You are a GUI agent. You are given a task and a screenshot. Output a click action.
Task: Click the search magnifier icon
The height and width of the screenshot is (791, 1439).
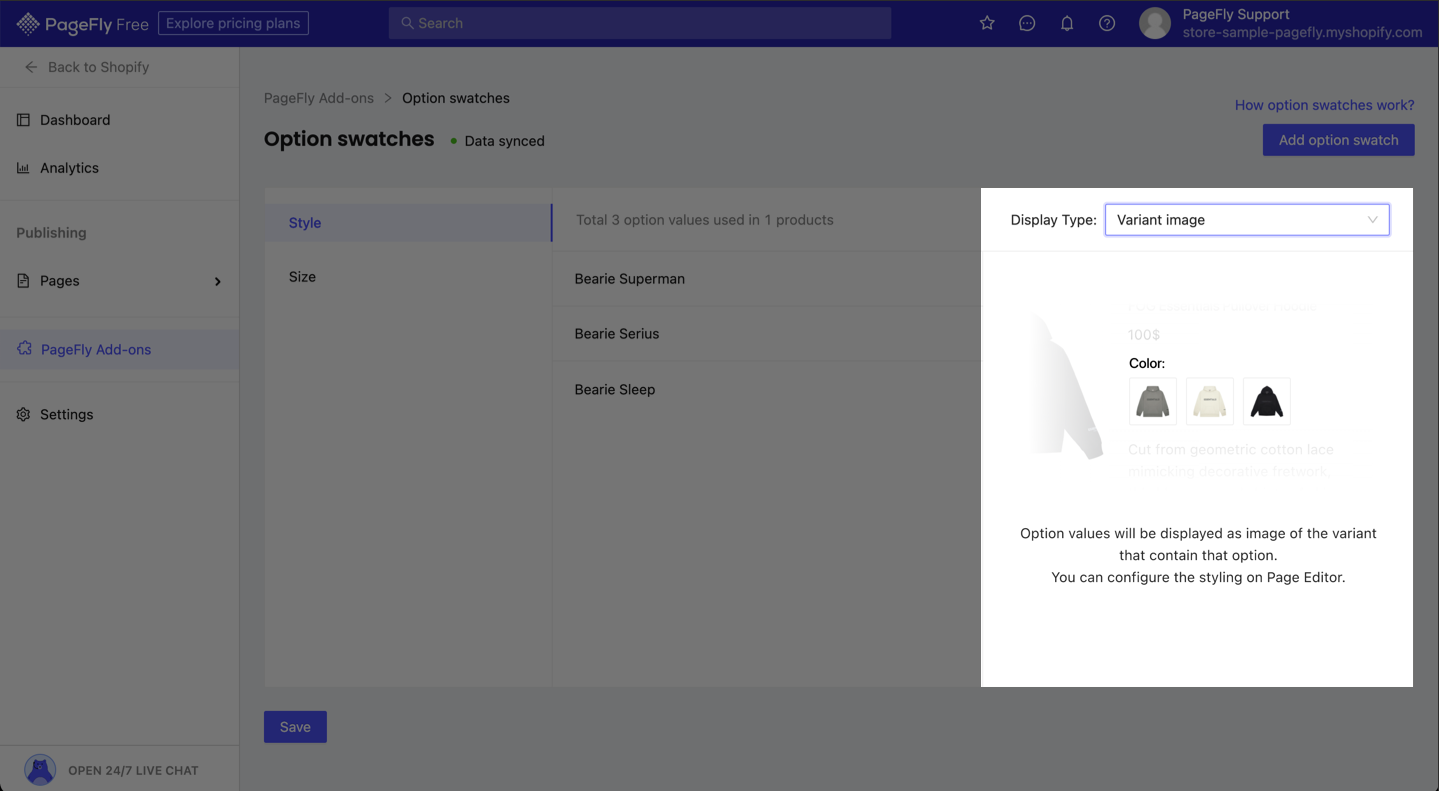(407, 23)
